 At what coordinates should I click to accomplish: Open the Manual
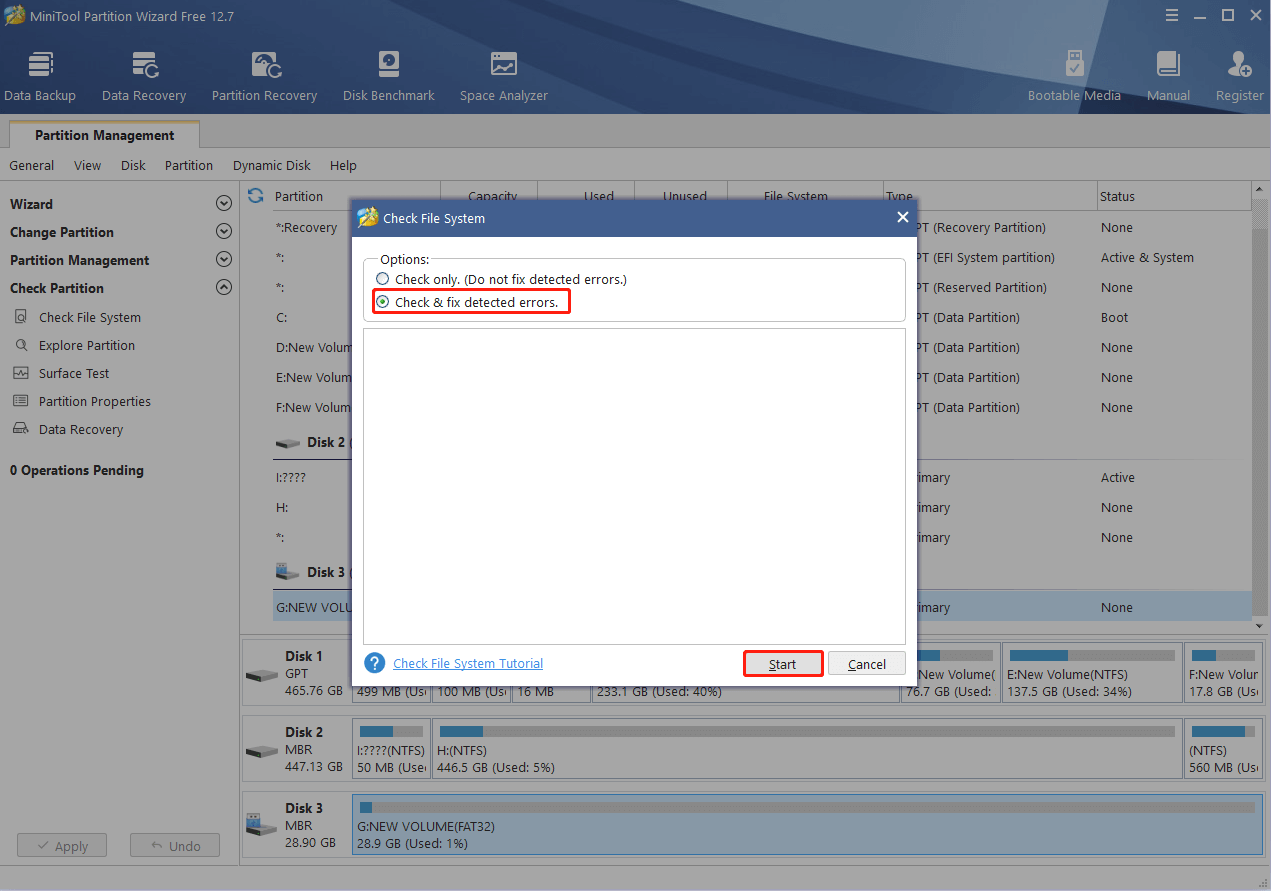(x=1168, y=77)
